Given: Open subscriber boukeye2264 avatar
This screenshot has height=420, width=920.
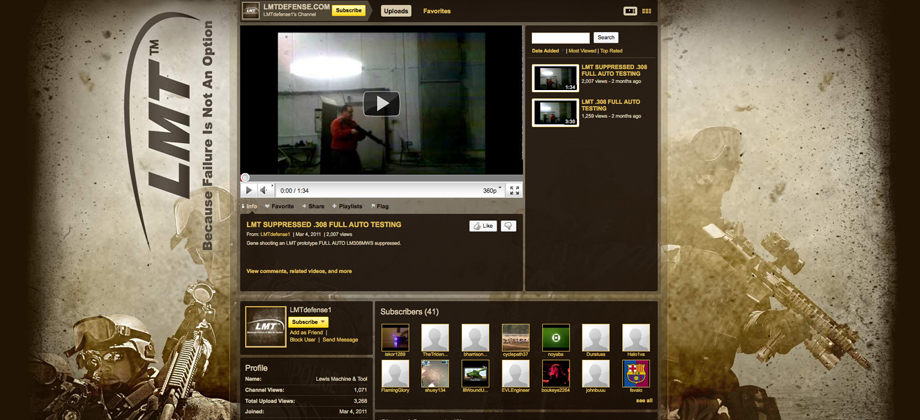Looking at the screenshot, I should click(x=556, y=374).
